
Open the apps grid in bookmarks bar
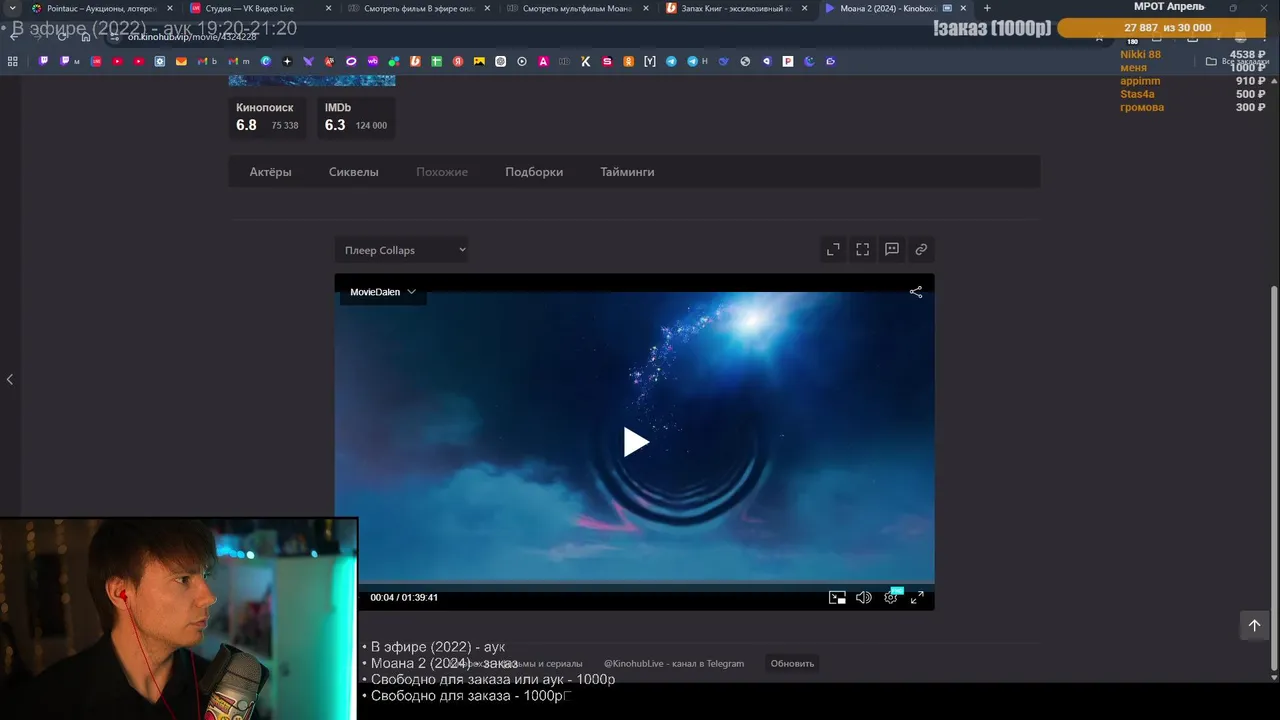point(13,61)
